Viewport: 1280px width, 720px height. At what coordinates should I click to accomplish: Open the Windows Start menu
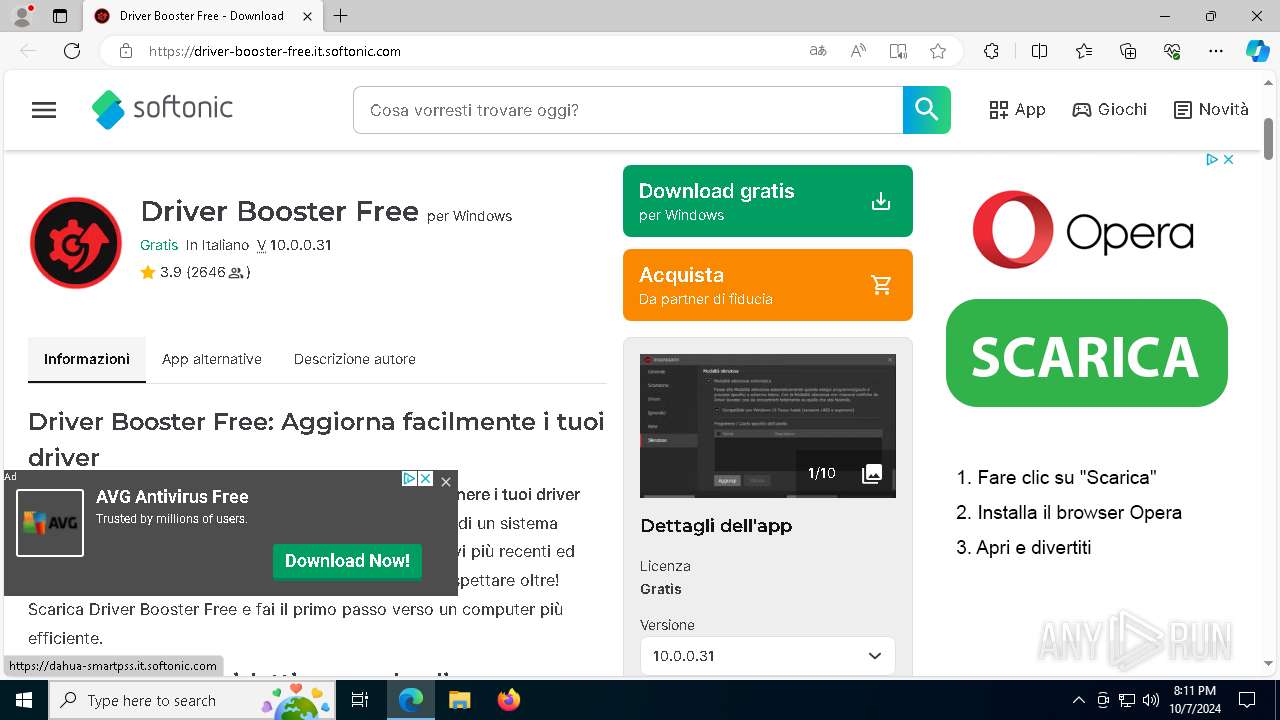point(24,700)
